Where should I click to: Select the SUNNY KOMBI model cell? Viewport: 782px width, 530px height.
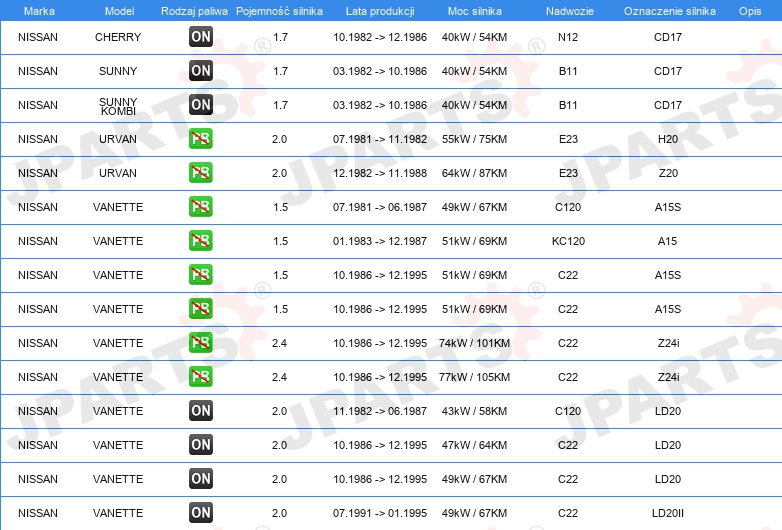118,106
